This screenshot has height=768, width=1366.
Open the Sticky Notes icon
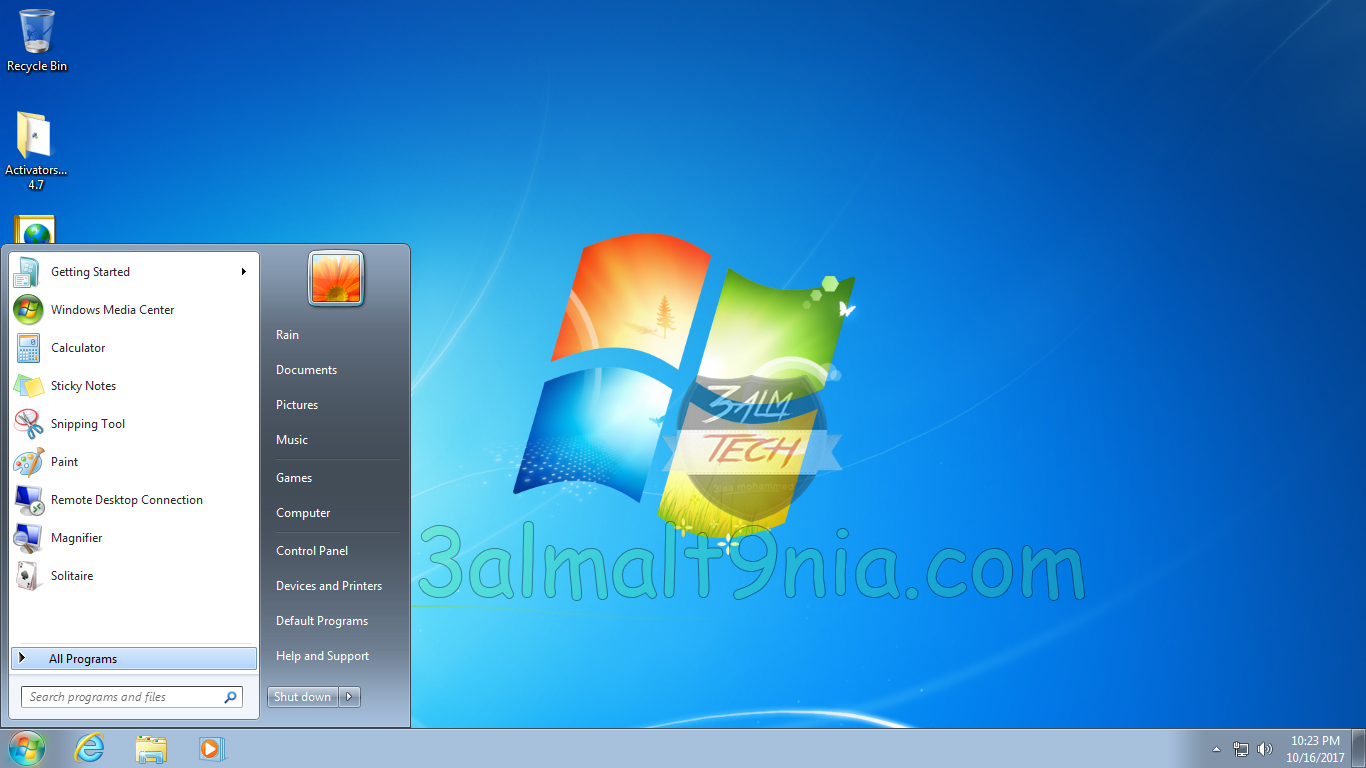click(28, 386)
